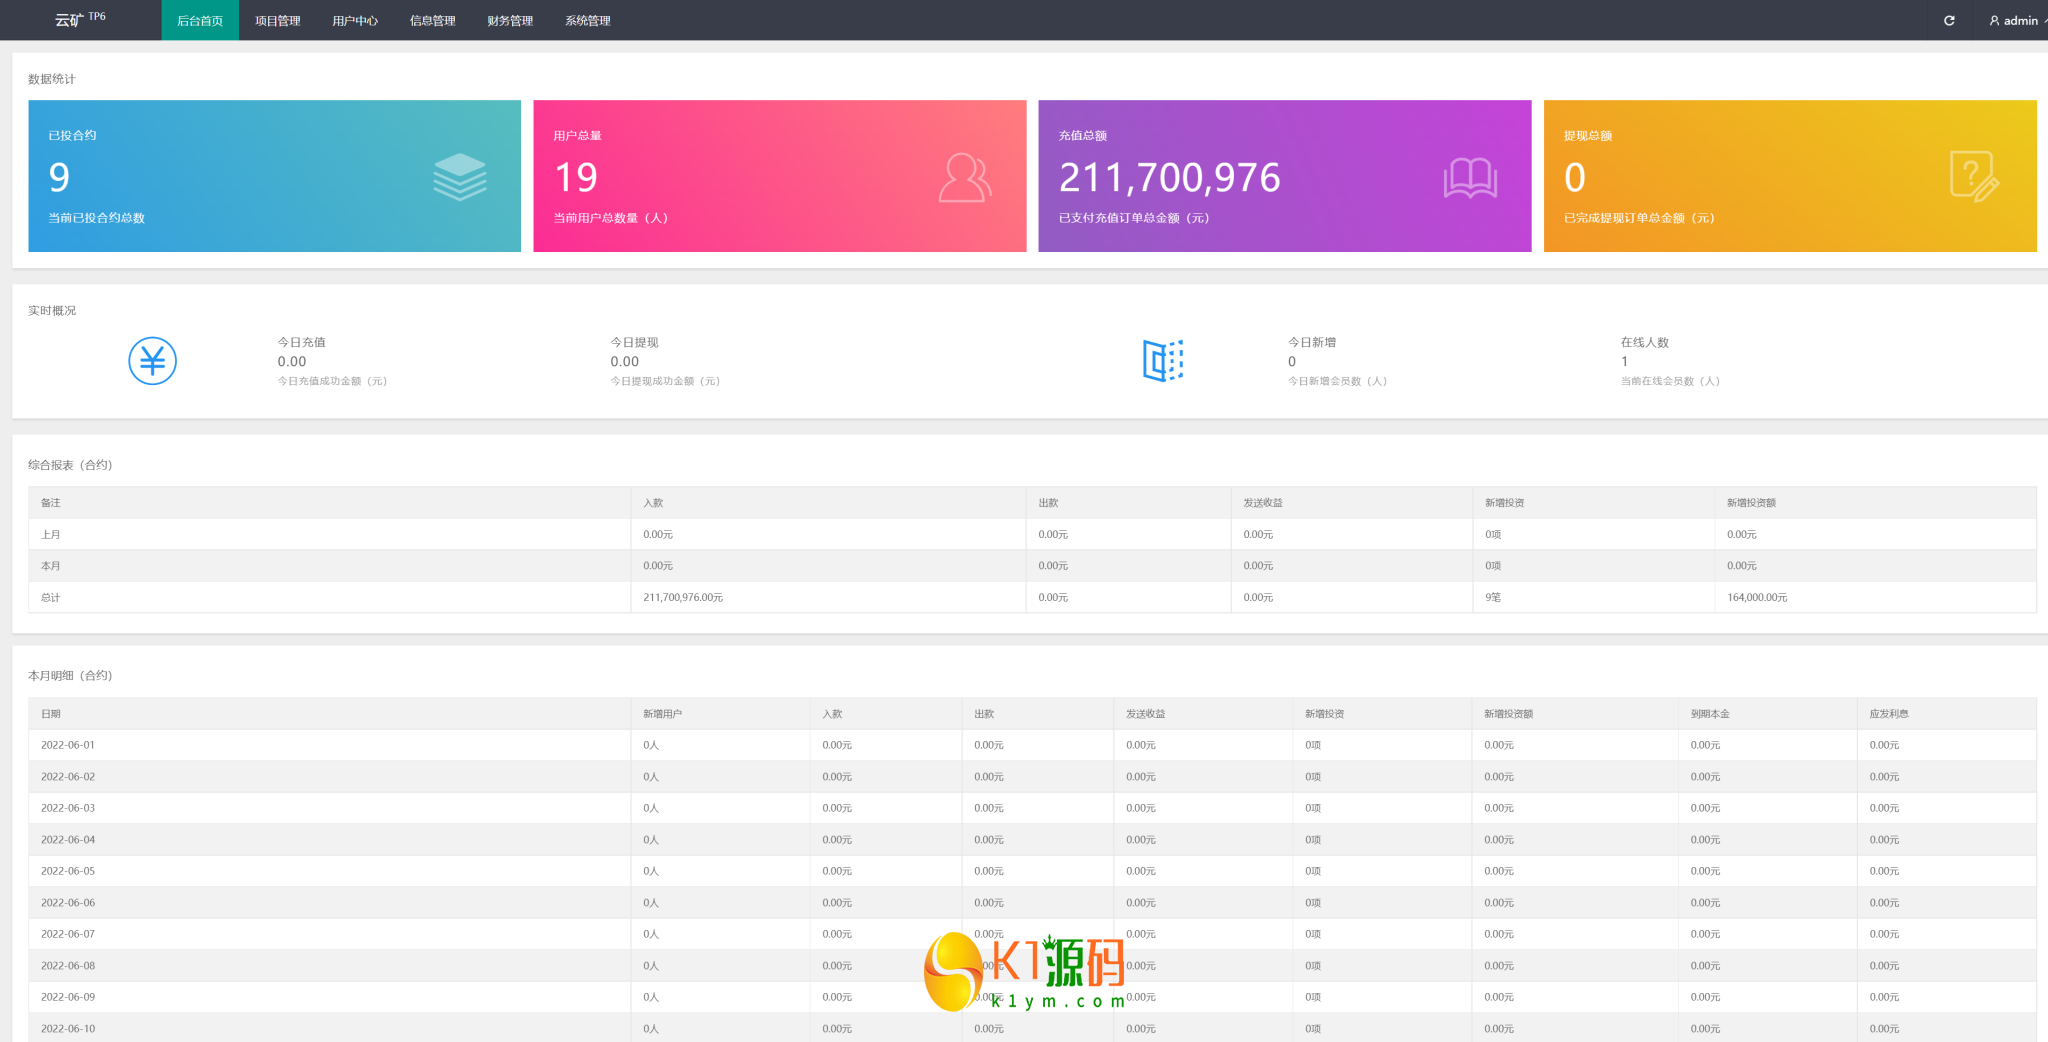Click 211,700,976.00元 in the 总计 row

pos(683,598)
